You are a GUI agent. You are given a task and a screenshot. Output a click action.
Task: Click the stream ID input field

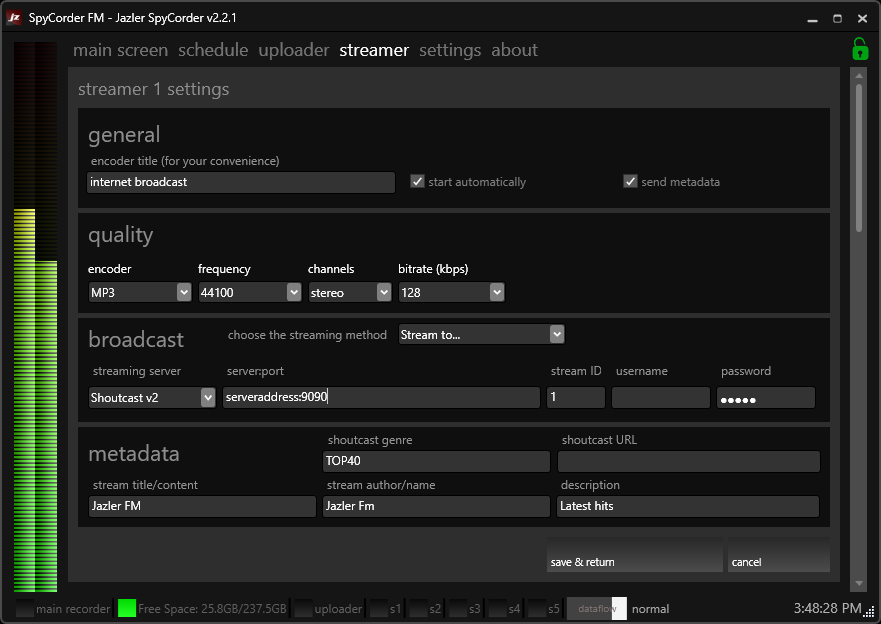point(576,397)
